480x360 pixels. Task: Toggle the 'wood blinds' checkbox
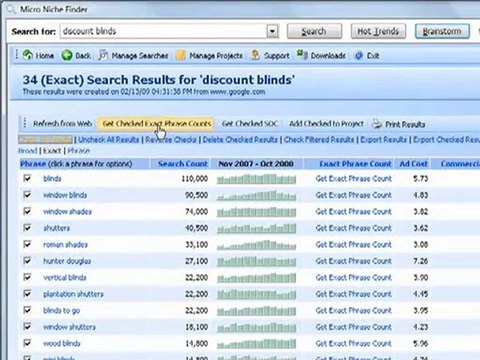[27, 343]
